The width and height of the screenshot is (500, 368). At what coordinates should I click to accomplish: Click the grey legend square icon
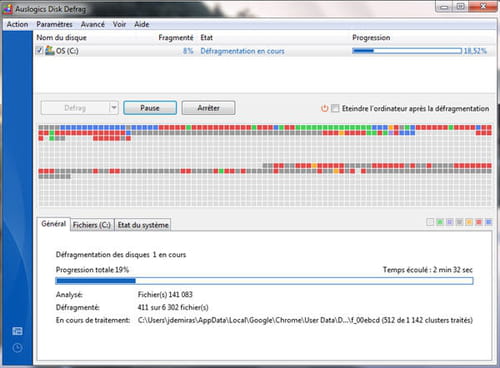(459, 222)
